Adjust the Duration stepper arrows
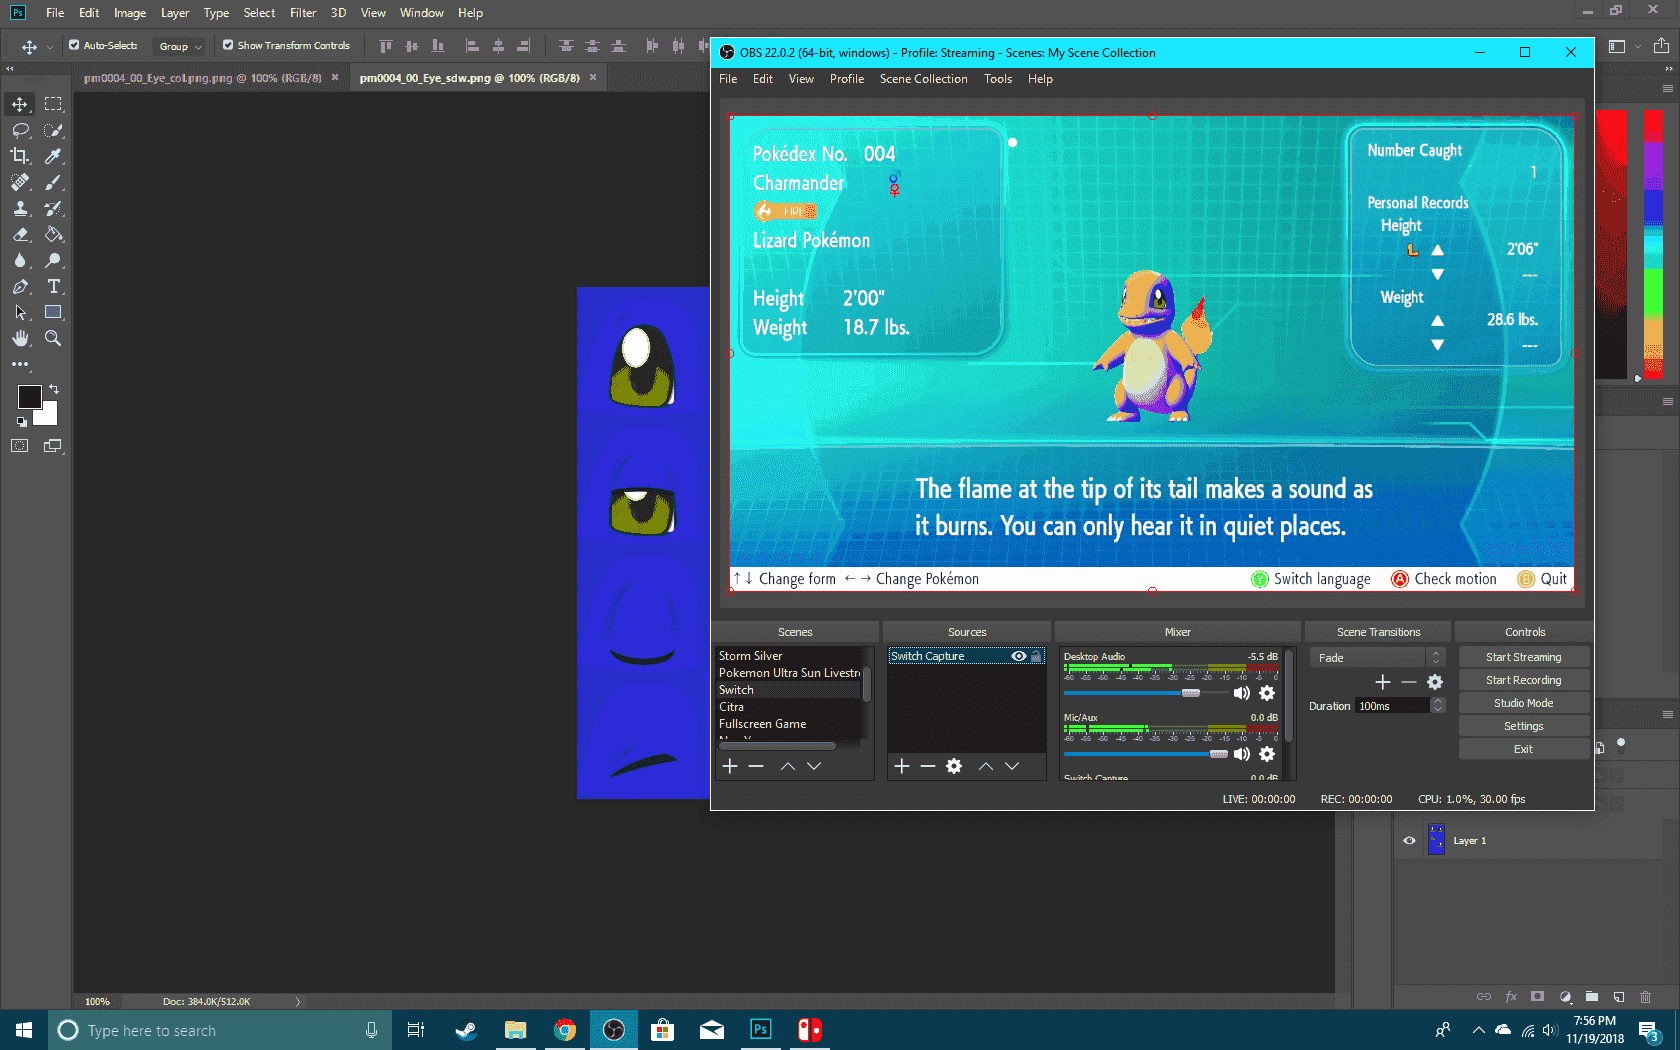 point(1438,705)
